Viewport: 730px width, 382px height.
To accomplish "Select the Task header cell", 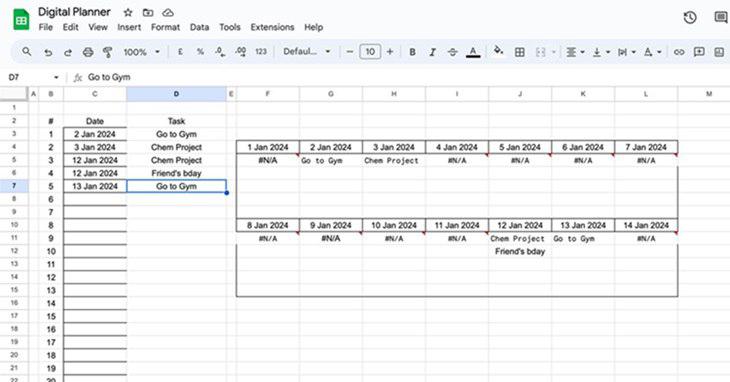I will 176,121.
